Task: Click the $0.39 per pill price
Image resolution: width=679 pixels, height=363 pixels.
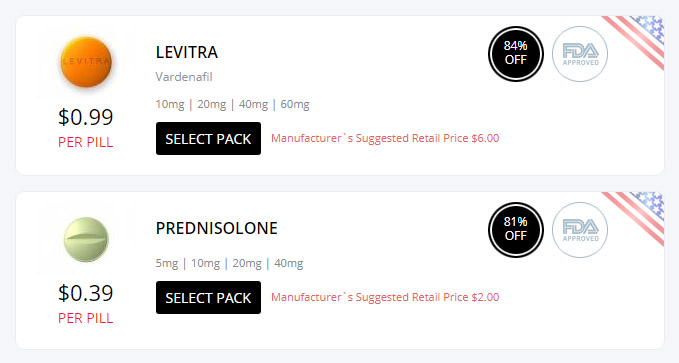Action: (86, 293)
